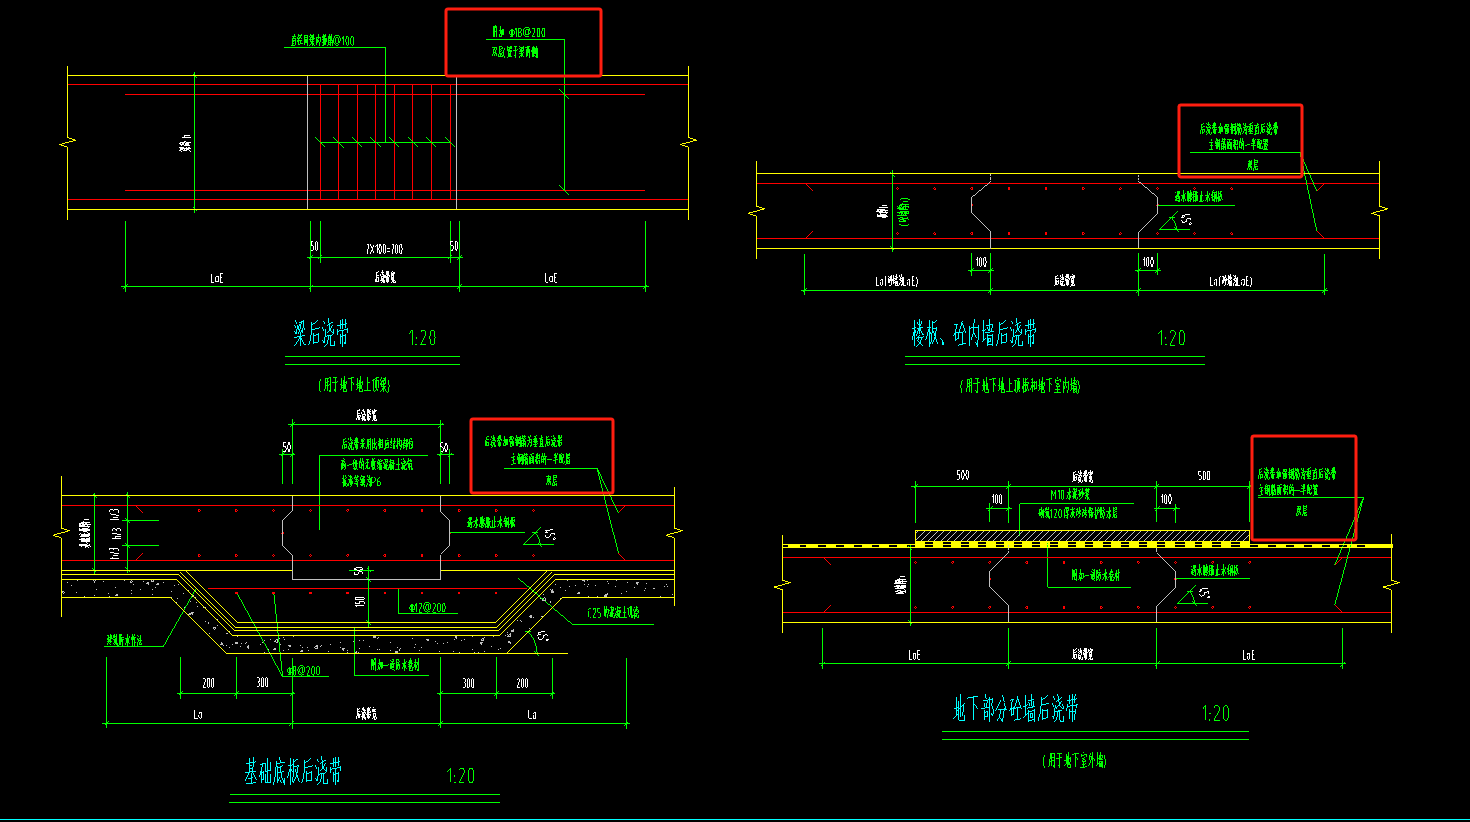
Task: Select the subtitle under the 楼板、砼内墙后浇带 title
Action: click(1019, 386)
